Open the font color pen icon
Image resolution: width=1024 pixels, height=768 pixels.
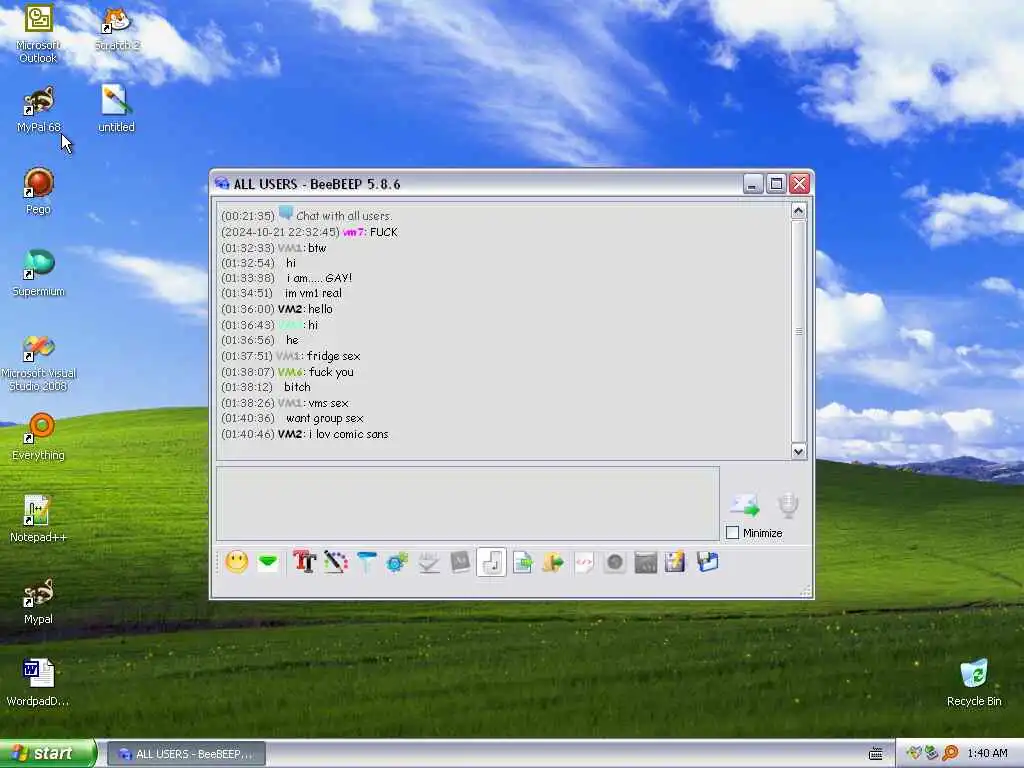336,562
